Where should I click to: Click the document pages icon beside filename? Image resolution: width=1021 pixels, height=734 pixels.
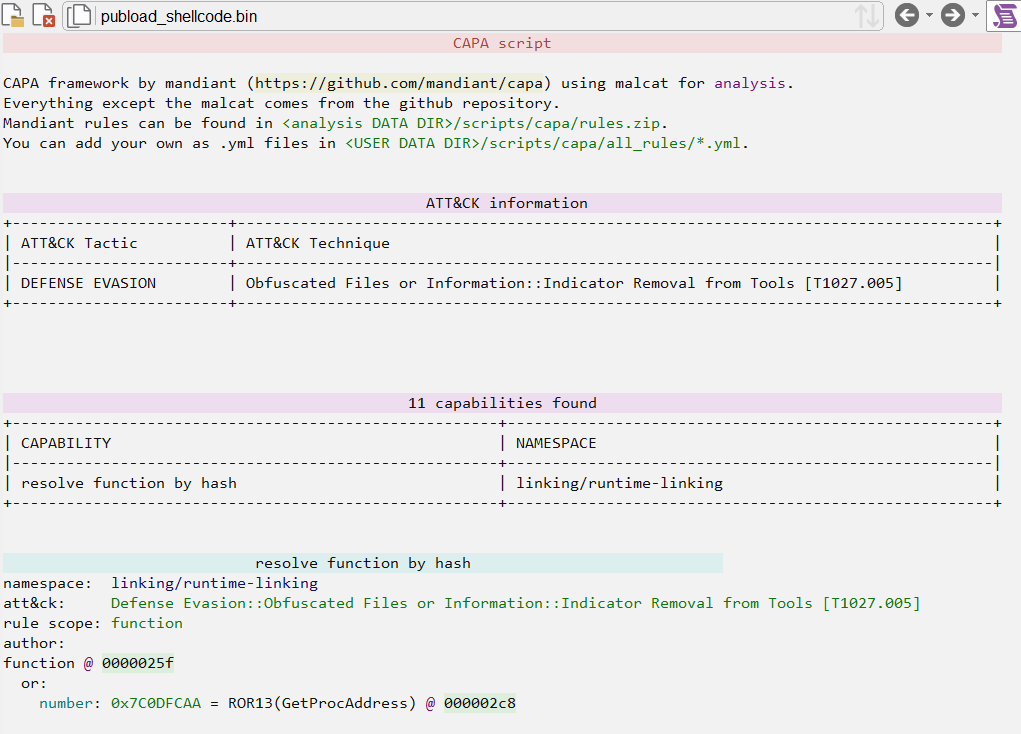tap(80, 16)
